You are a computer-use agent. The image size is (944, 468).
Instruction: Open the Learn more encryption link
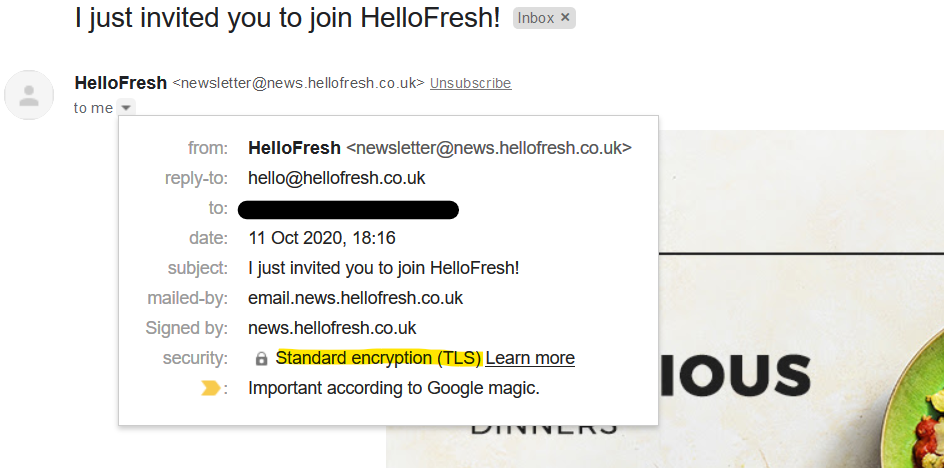(530, 358)
